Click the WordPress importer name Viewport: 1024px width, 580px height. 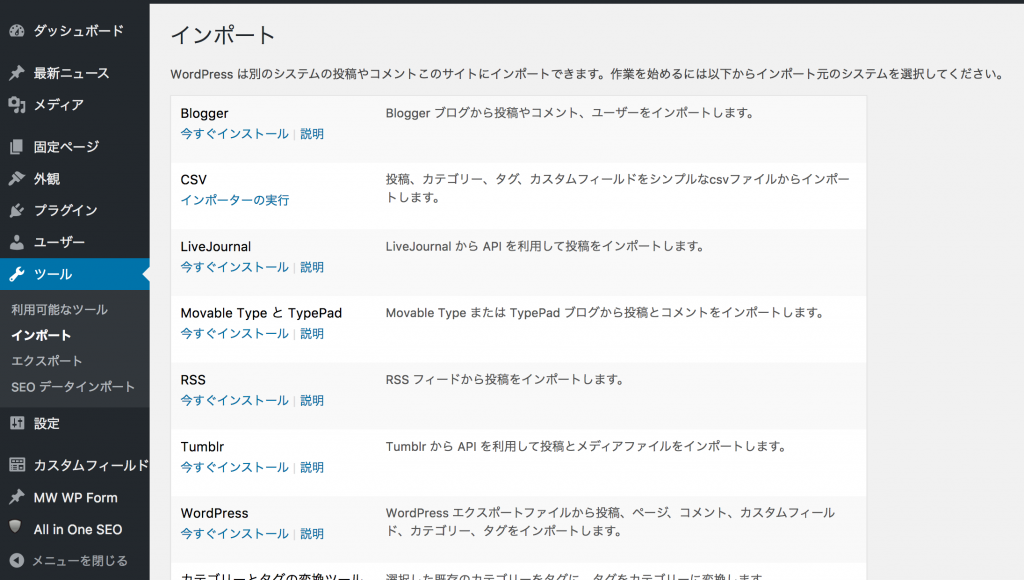pos(215,513)
